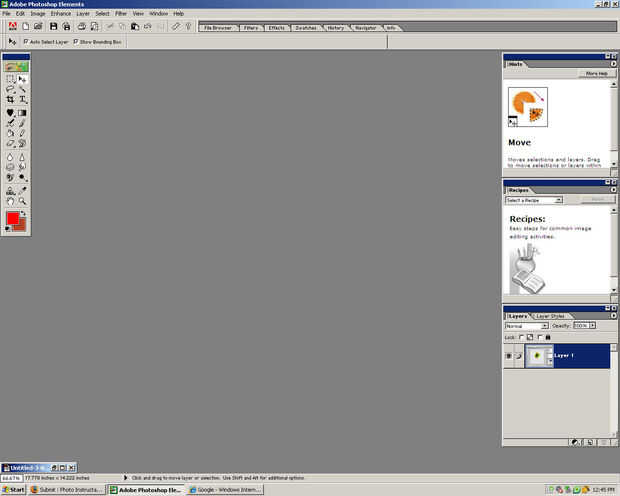620x496 pixels.
Task: Reset to default colors icon
Action: pos(8,229)
